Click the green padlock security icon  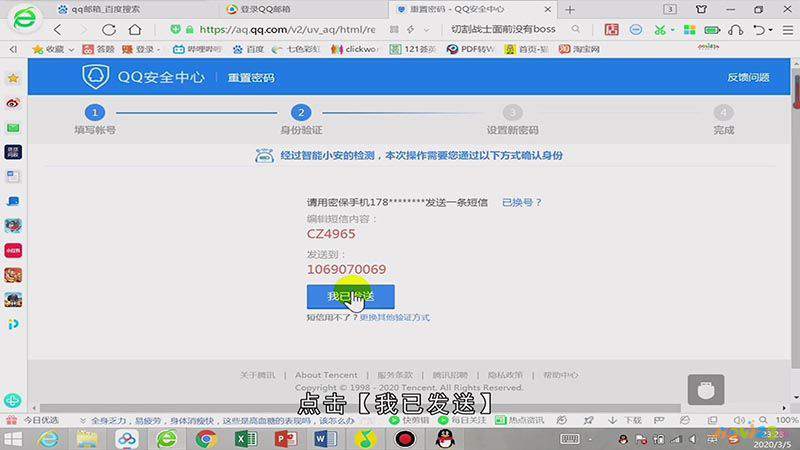click(x=189, y=30)
